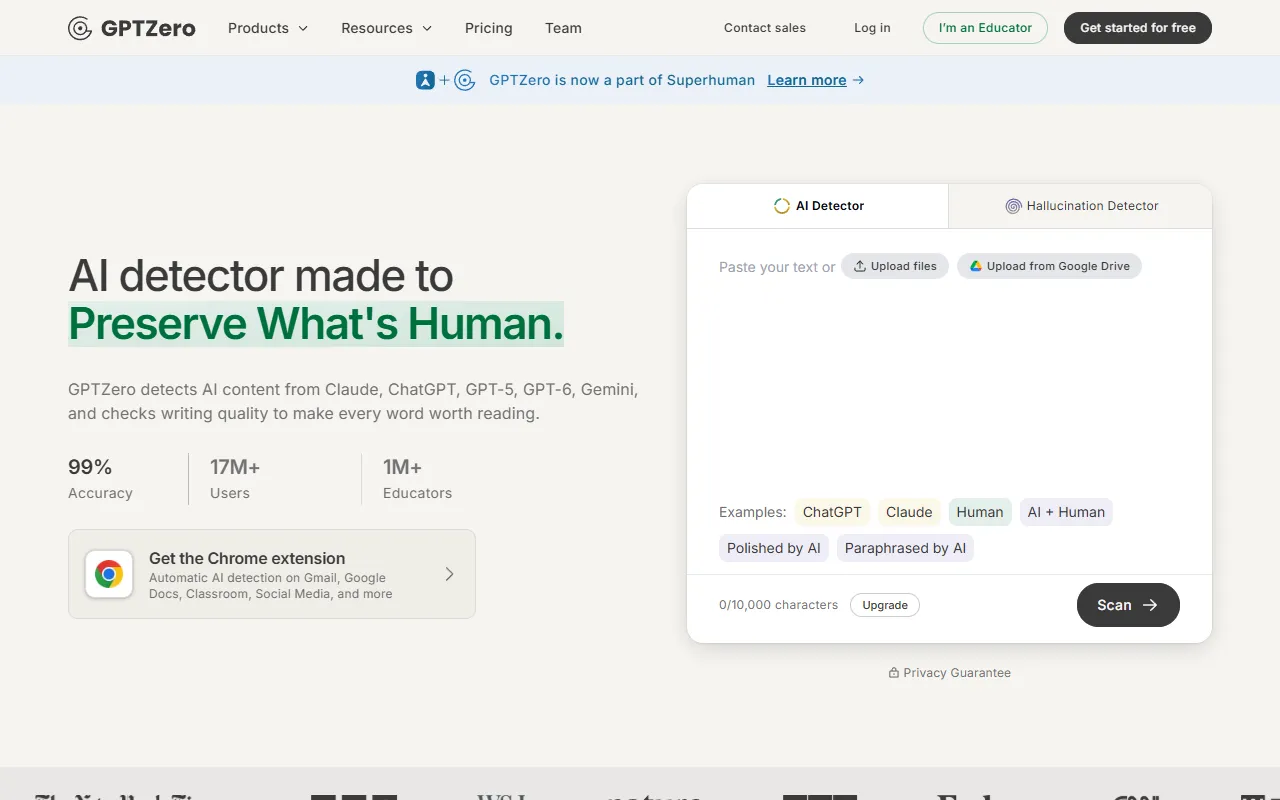Click the GPTZero logo icon
The width and height of the screenshot is (1280, 800).
[80, 28]
